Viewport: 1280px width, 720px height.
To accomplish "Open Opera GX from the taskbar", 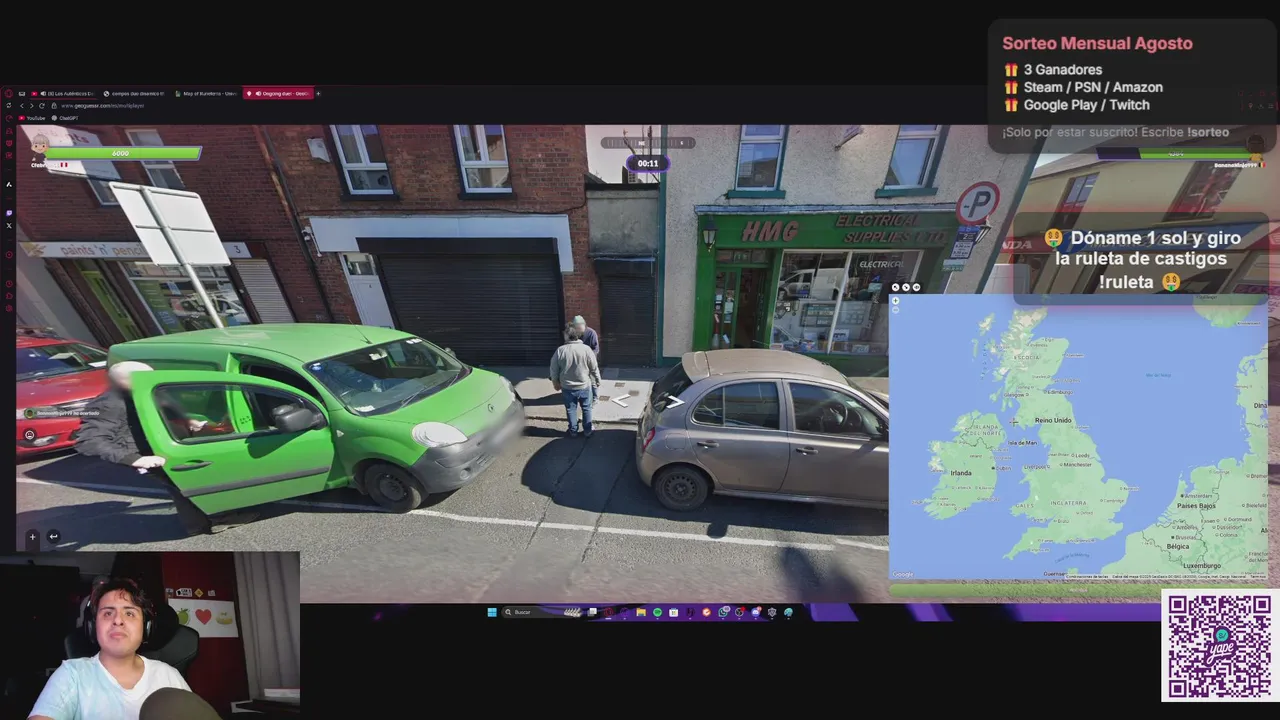I will point(608,612).
